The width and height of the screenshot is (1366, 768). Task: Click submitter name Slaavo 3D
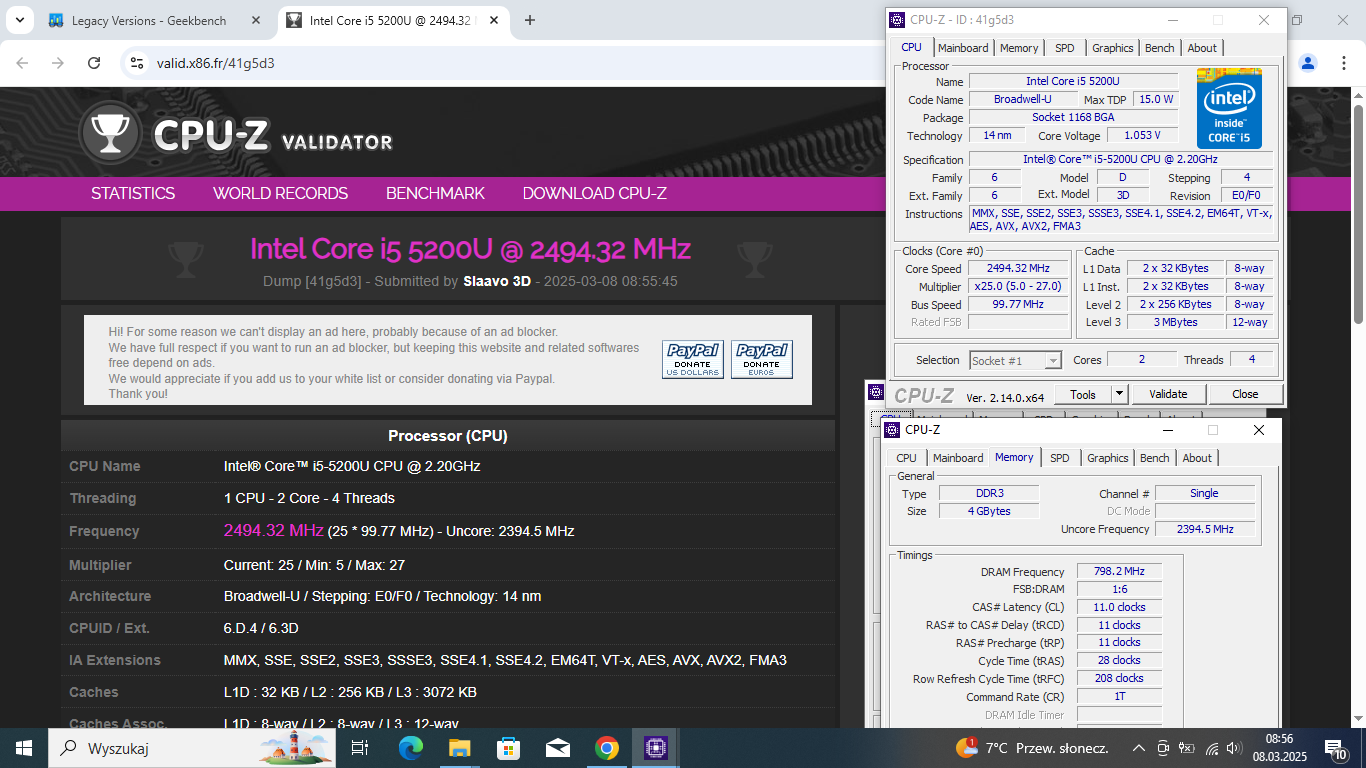(x=497, y=282)
